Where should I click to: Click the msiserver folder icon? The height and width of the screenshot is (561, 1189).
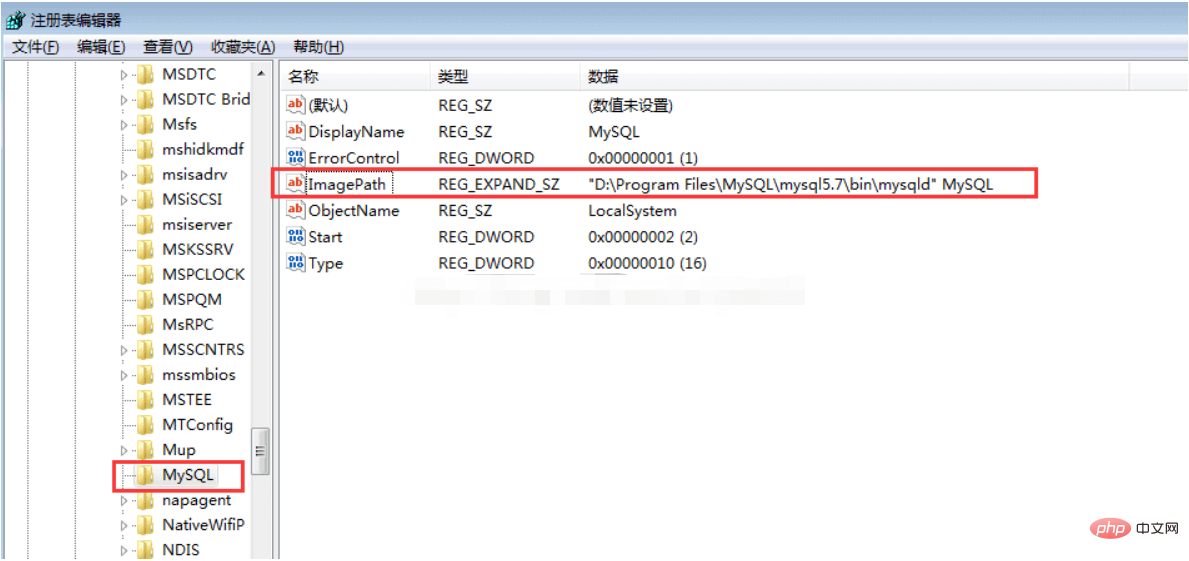click(x=145, y=224)
